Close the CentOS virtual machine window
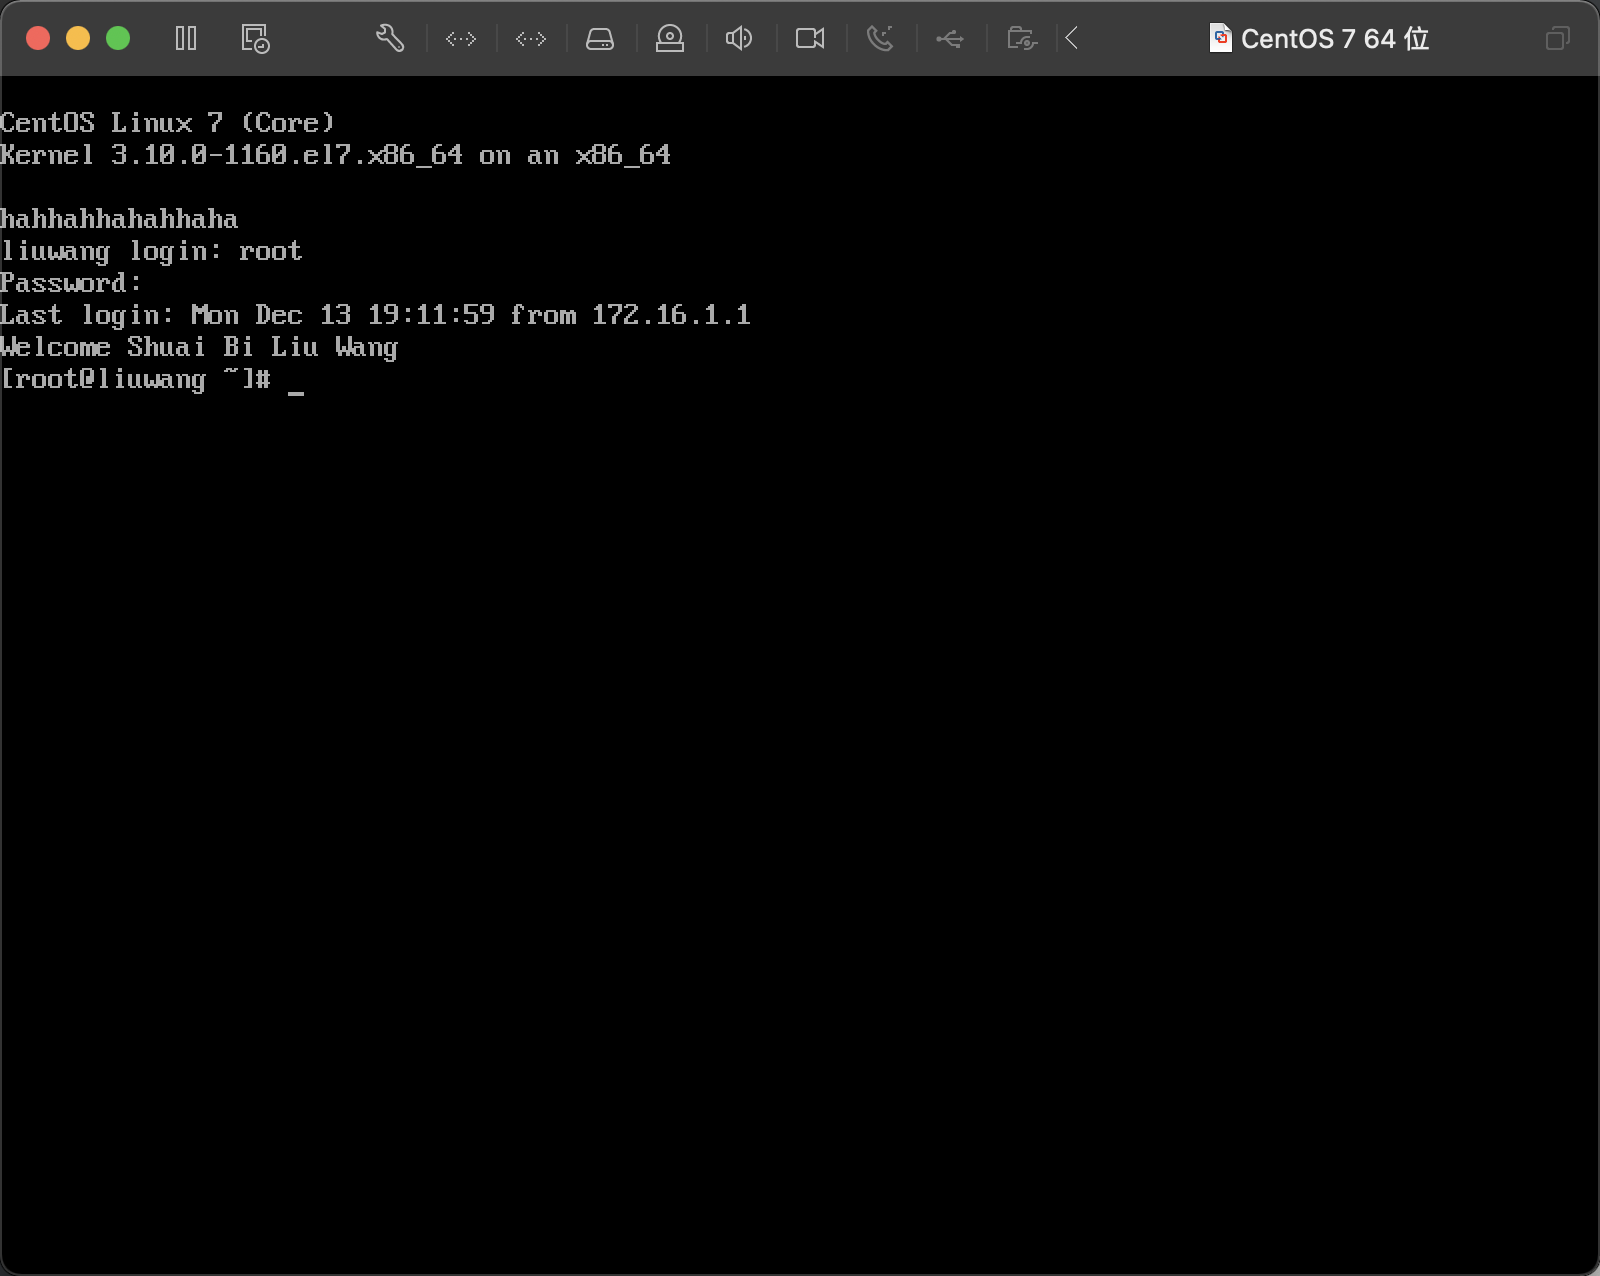 38,38
